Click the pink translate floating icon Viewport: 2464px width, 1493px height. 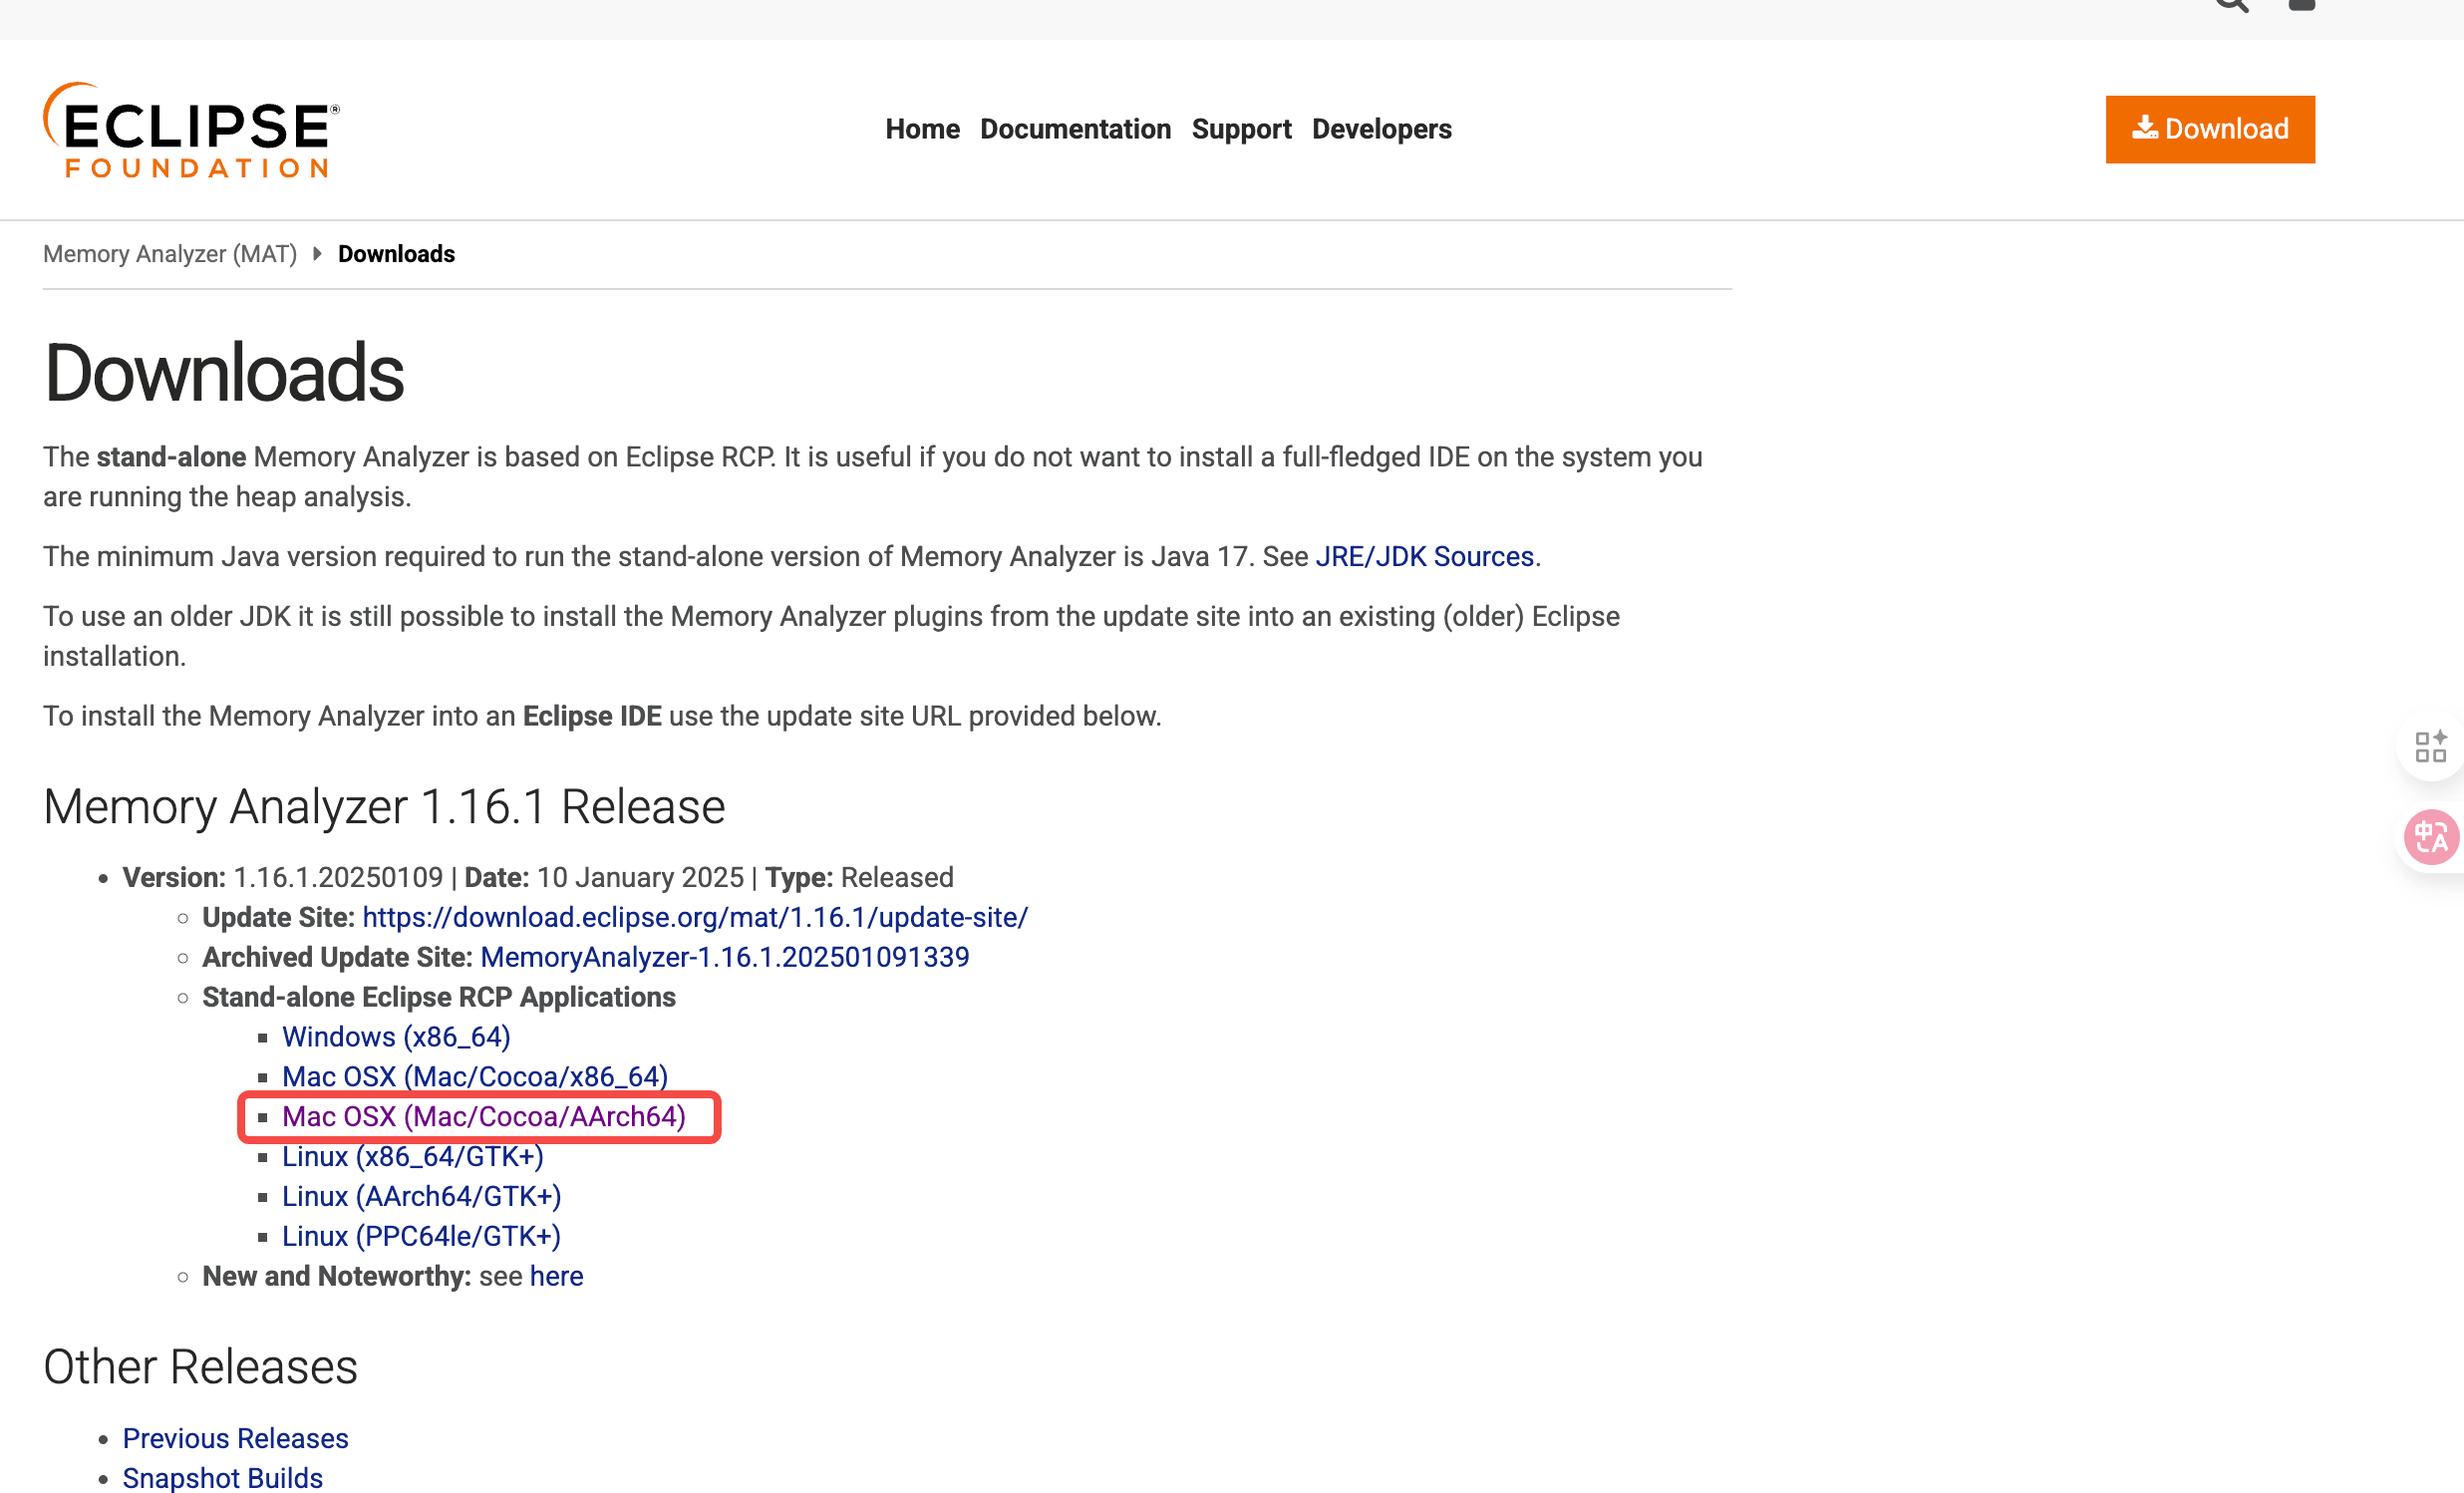tap(2431, 837)
